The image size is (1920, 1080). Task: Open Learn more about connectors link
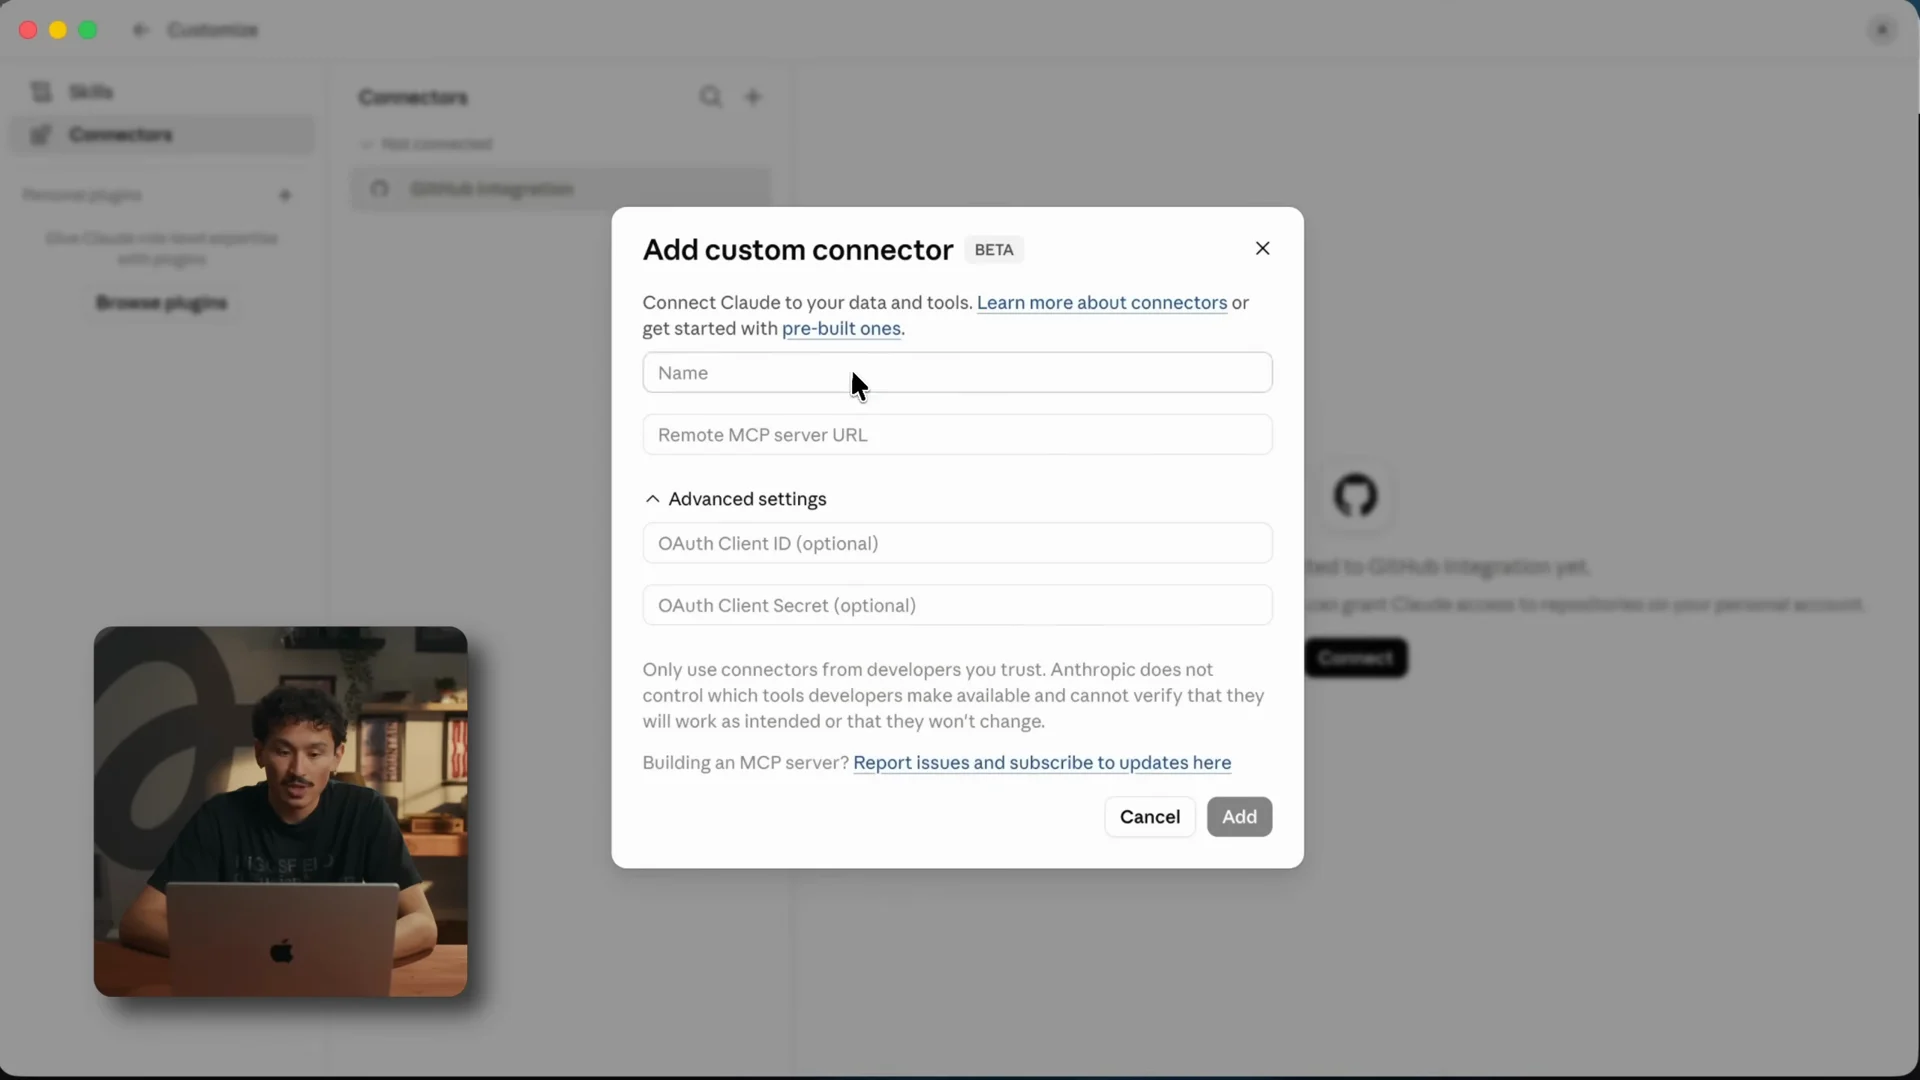[1101, 302]
